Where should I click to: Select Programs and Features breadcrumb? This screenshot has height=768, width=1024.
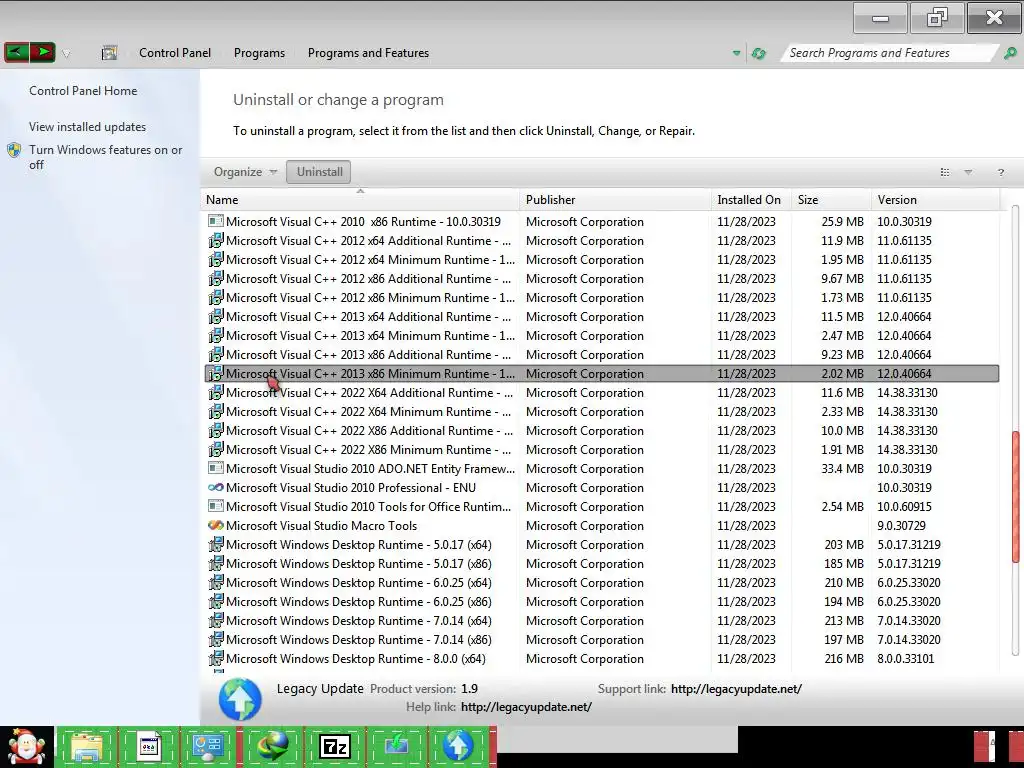pos(368,53)
